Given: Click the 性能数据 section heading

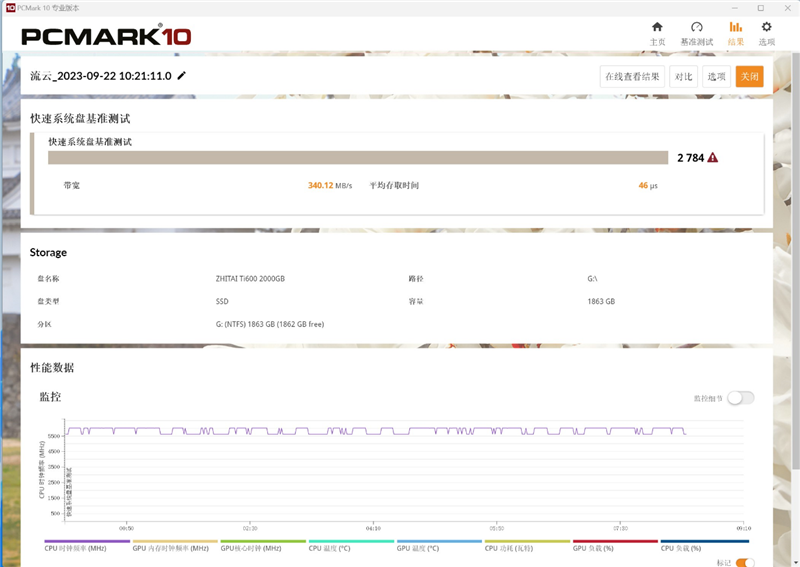Looking at the screenshot, I should click(52, 367).
